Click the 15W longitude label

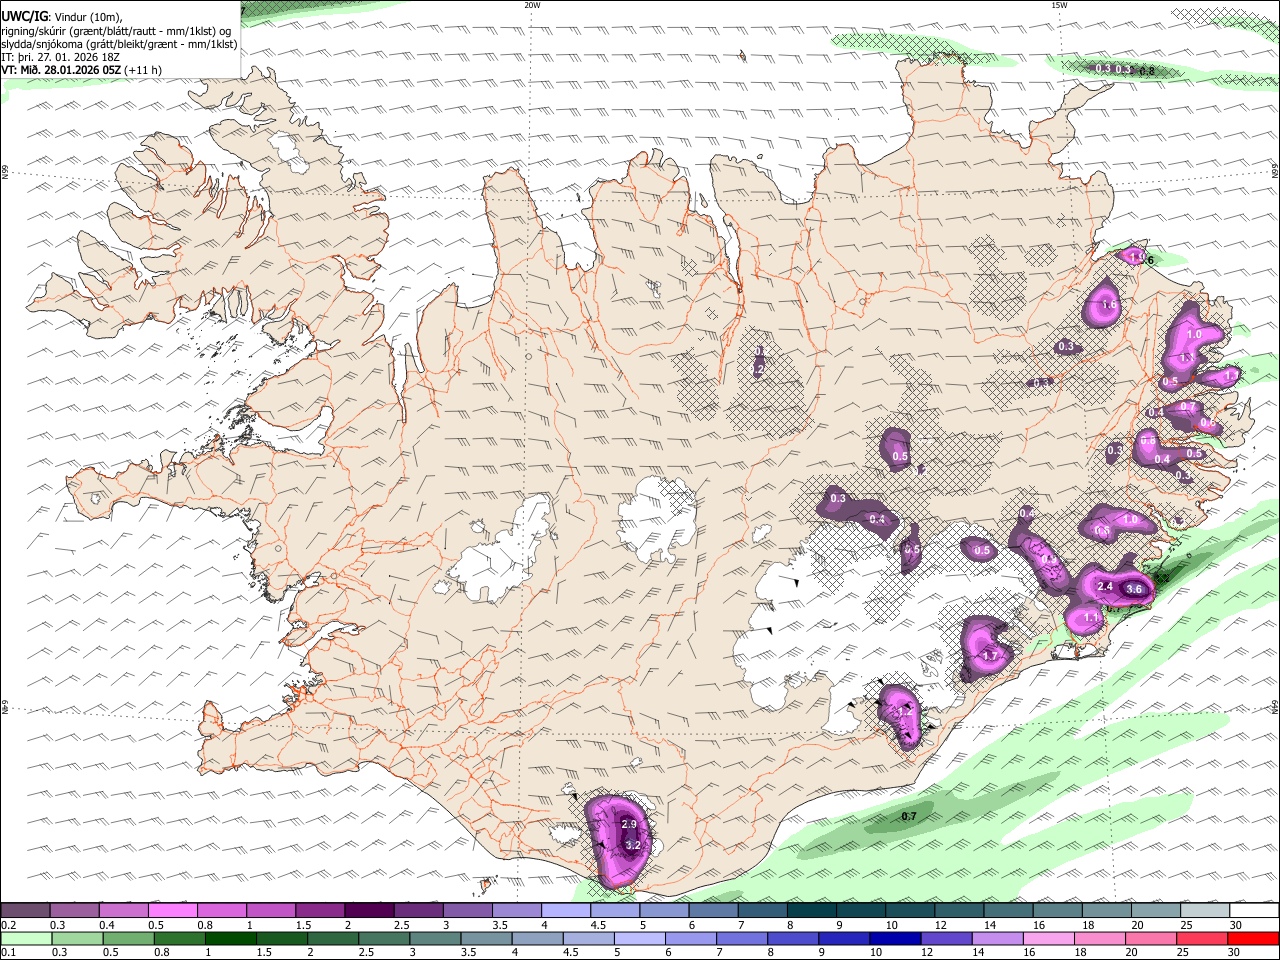click(x=1059, y=5)
